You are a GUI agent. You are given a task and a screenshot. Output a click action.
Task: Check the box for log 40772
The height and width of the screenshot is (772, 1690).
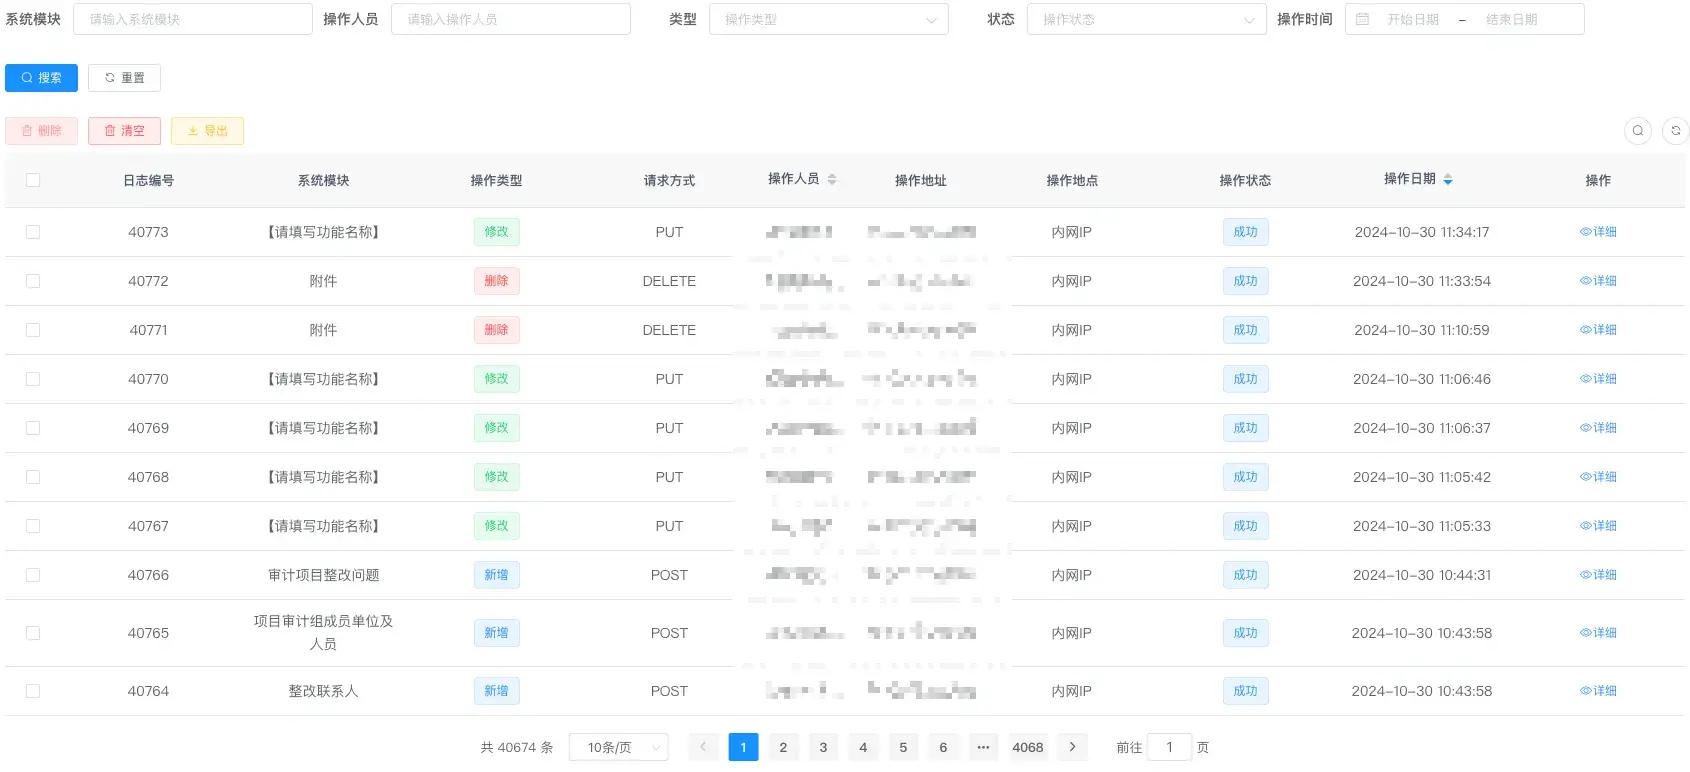[33, 281]
